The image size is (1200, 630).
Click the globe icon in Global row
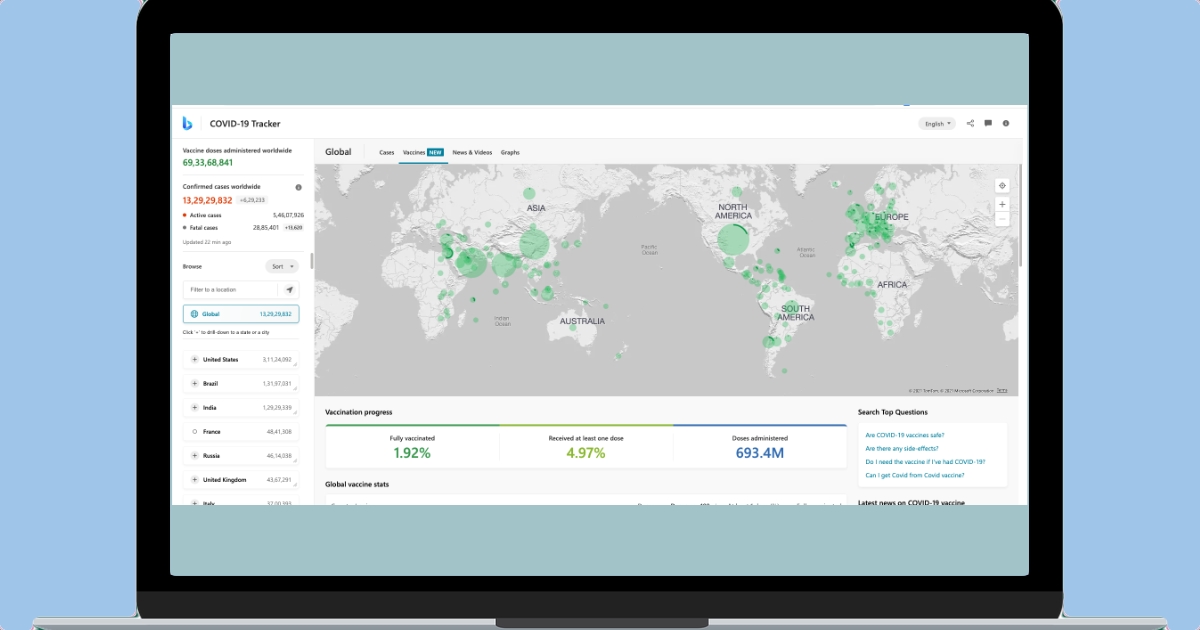pos(194,314)
